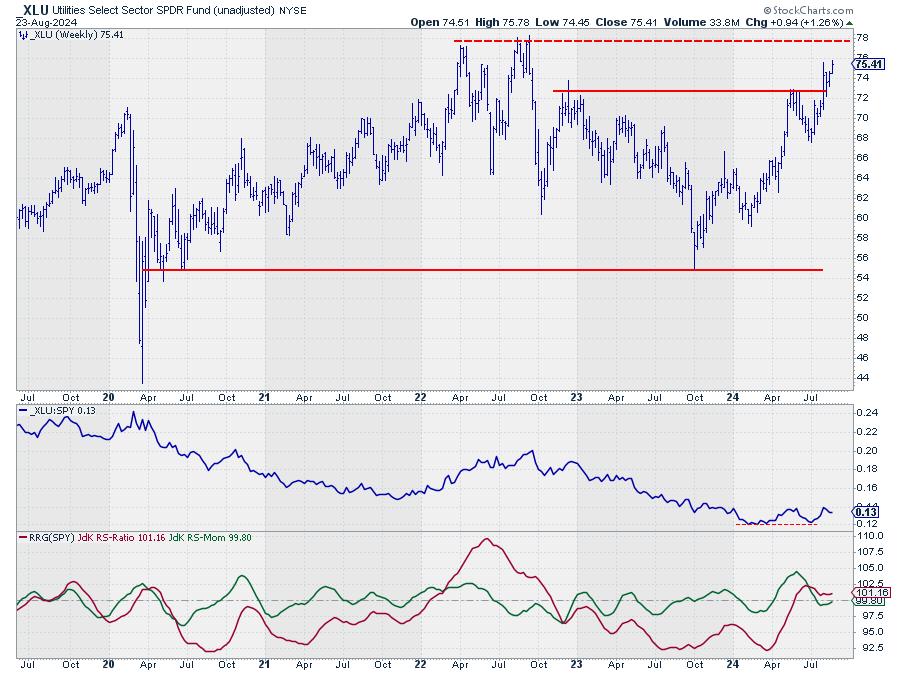Select the JdK RS-Mom legend text
Image resolution: width=900 pixels, height=673 pixels.
[x=226, y=539]
